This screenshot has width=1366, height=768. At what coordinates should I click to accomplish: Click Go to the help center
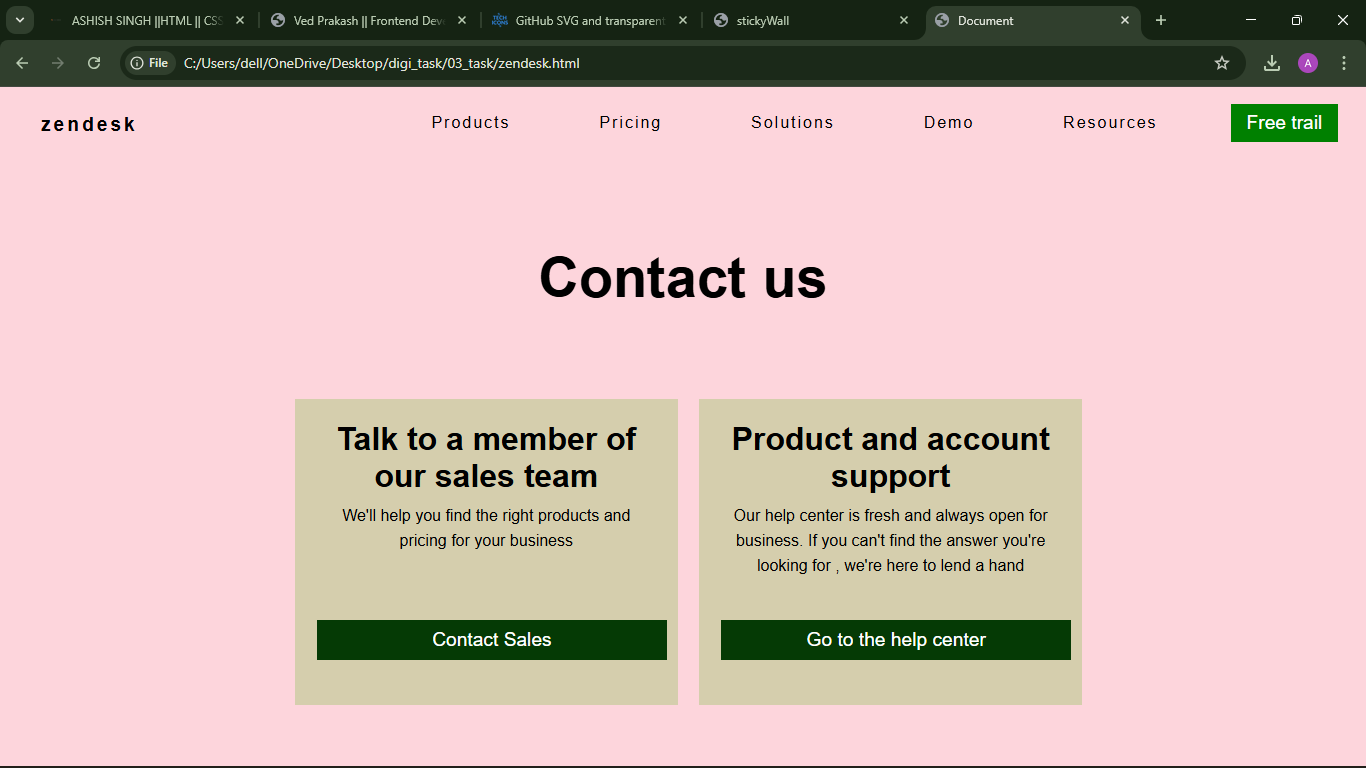[895, 640]
